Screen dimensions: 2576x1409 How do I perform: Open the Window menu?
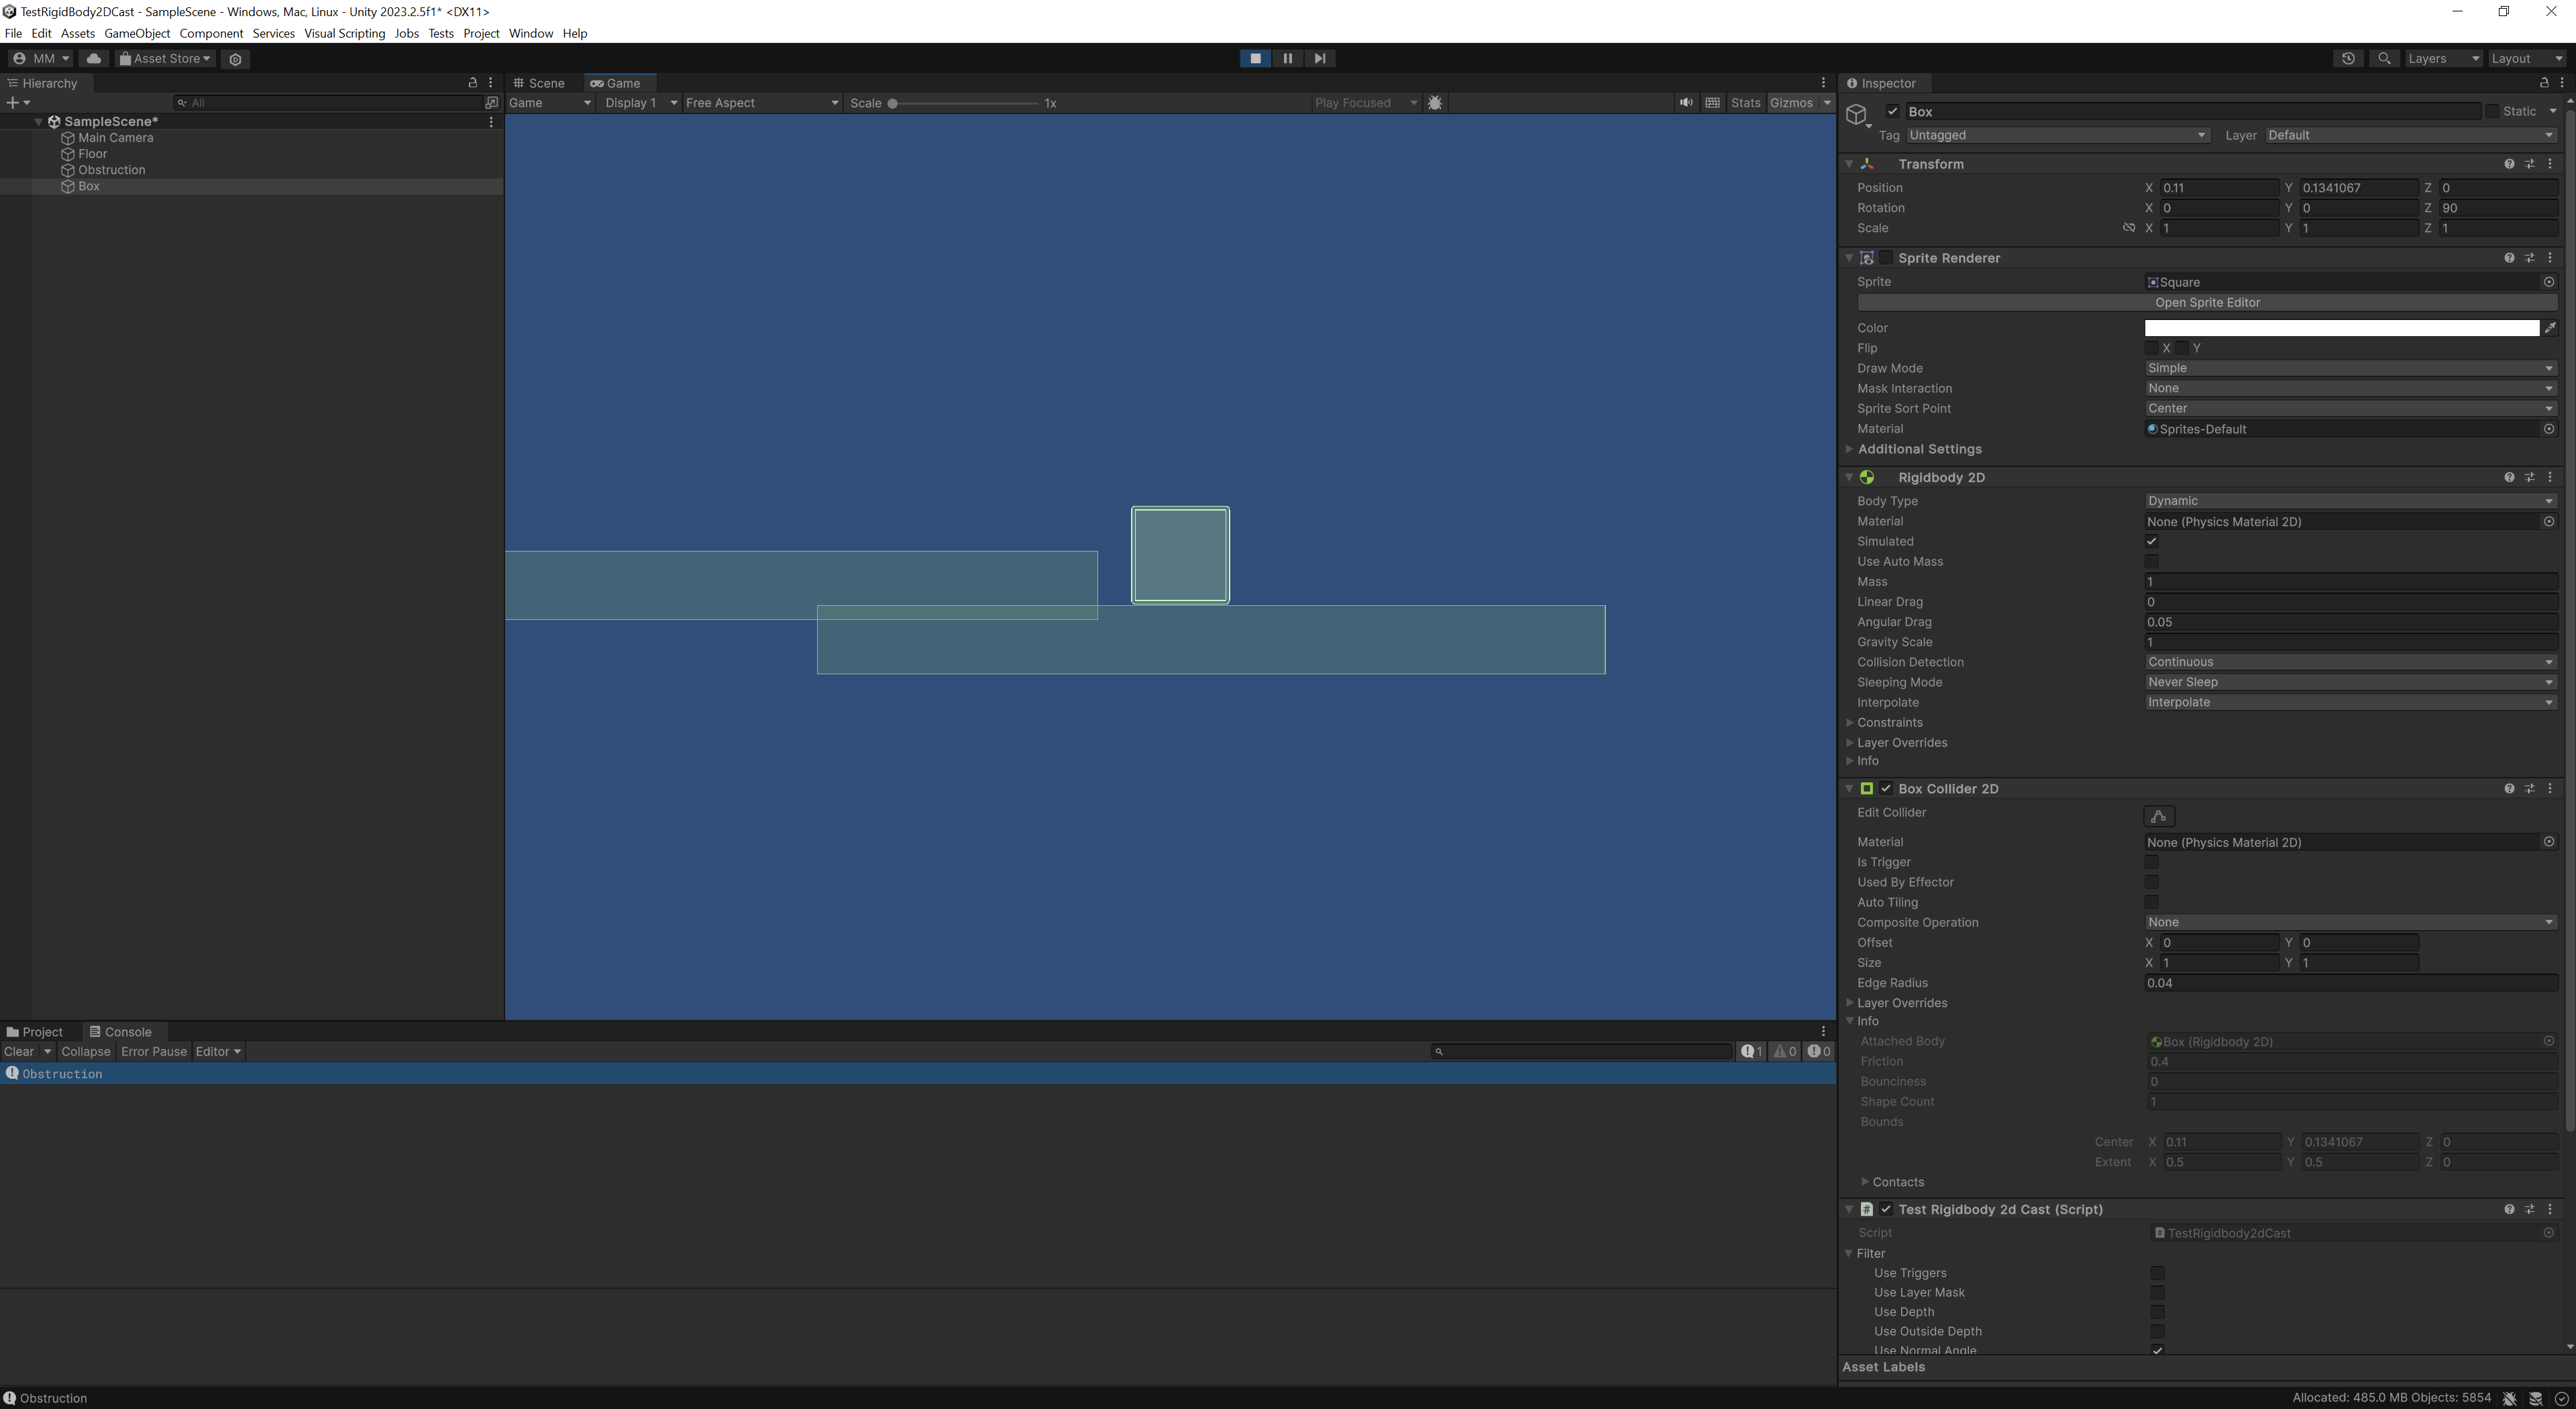[531, 33]
